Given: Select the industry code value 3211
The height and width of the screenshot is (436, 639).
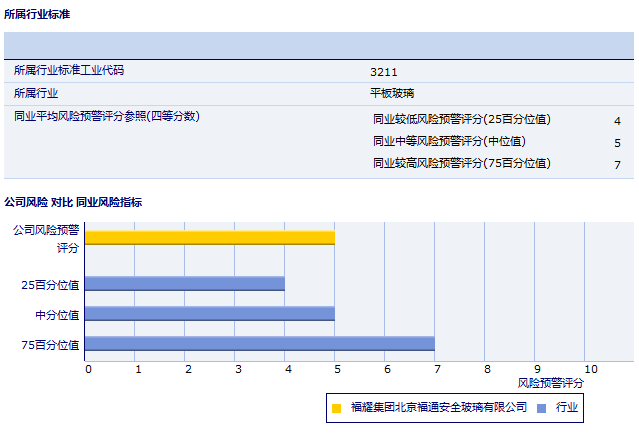Looking at the screenshot, I should coord(384,71).
